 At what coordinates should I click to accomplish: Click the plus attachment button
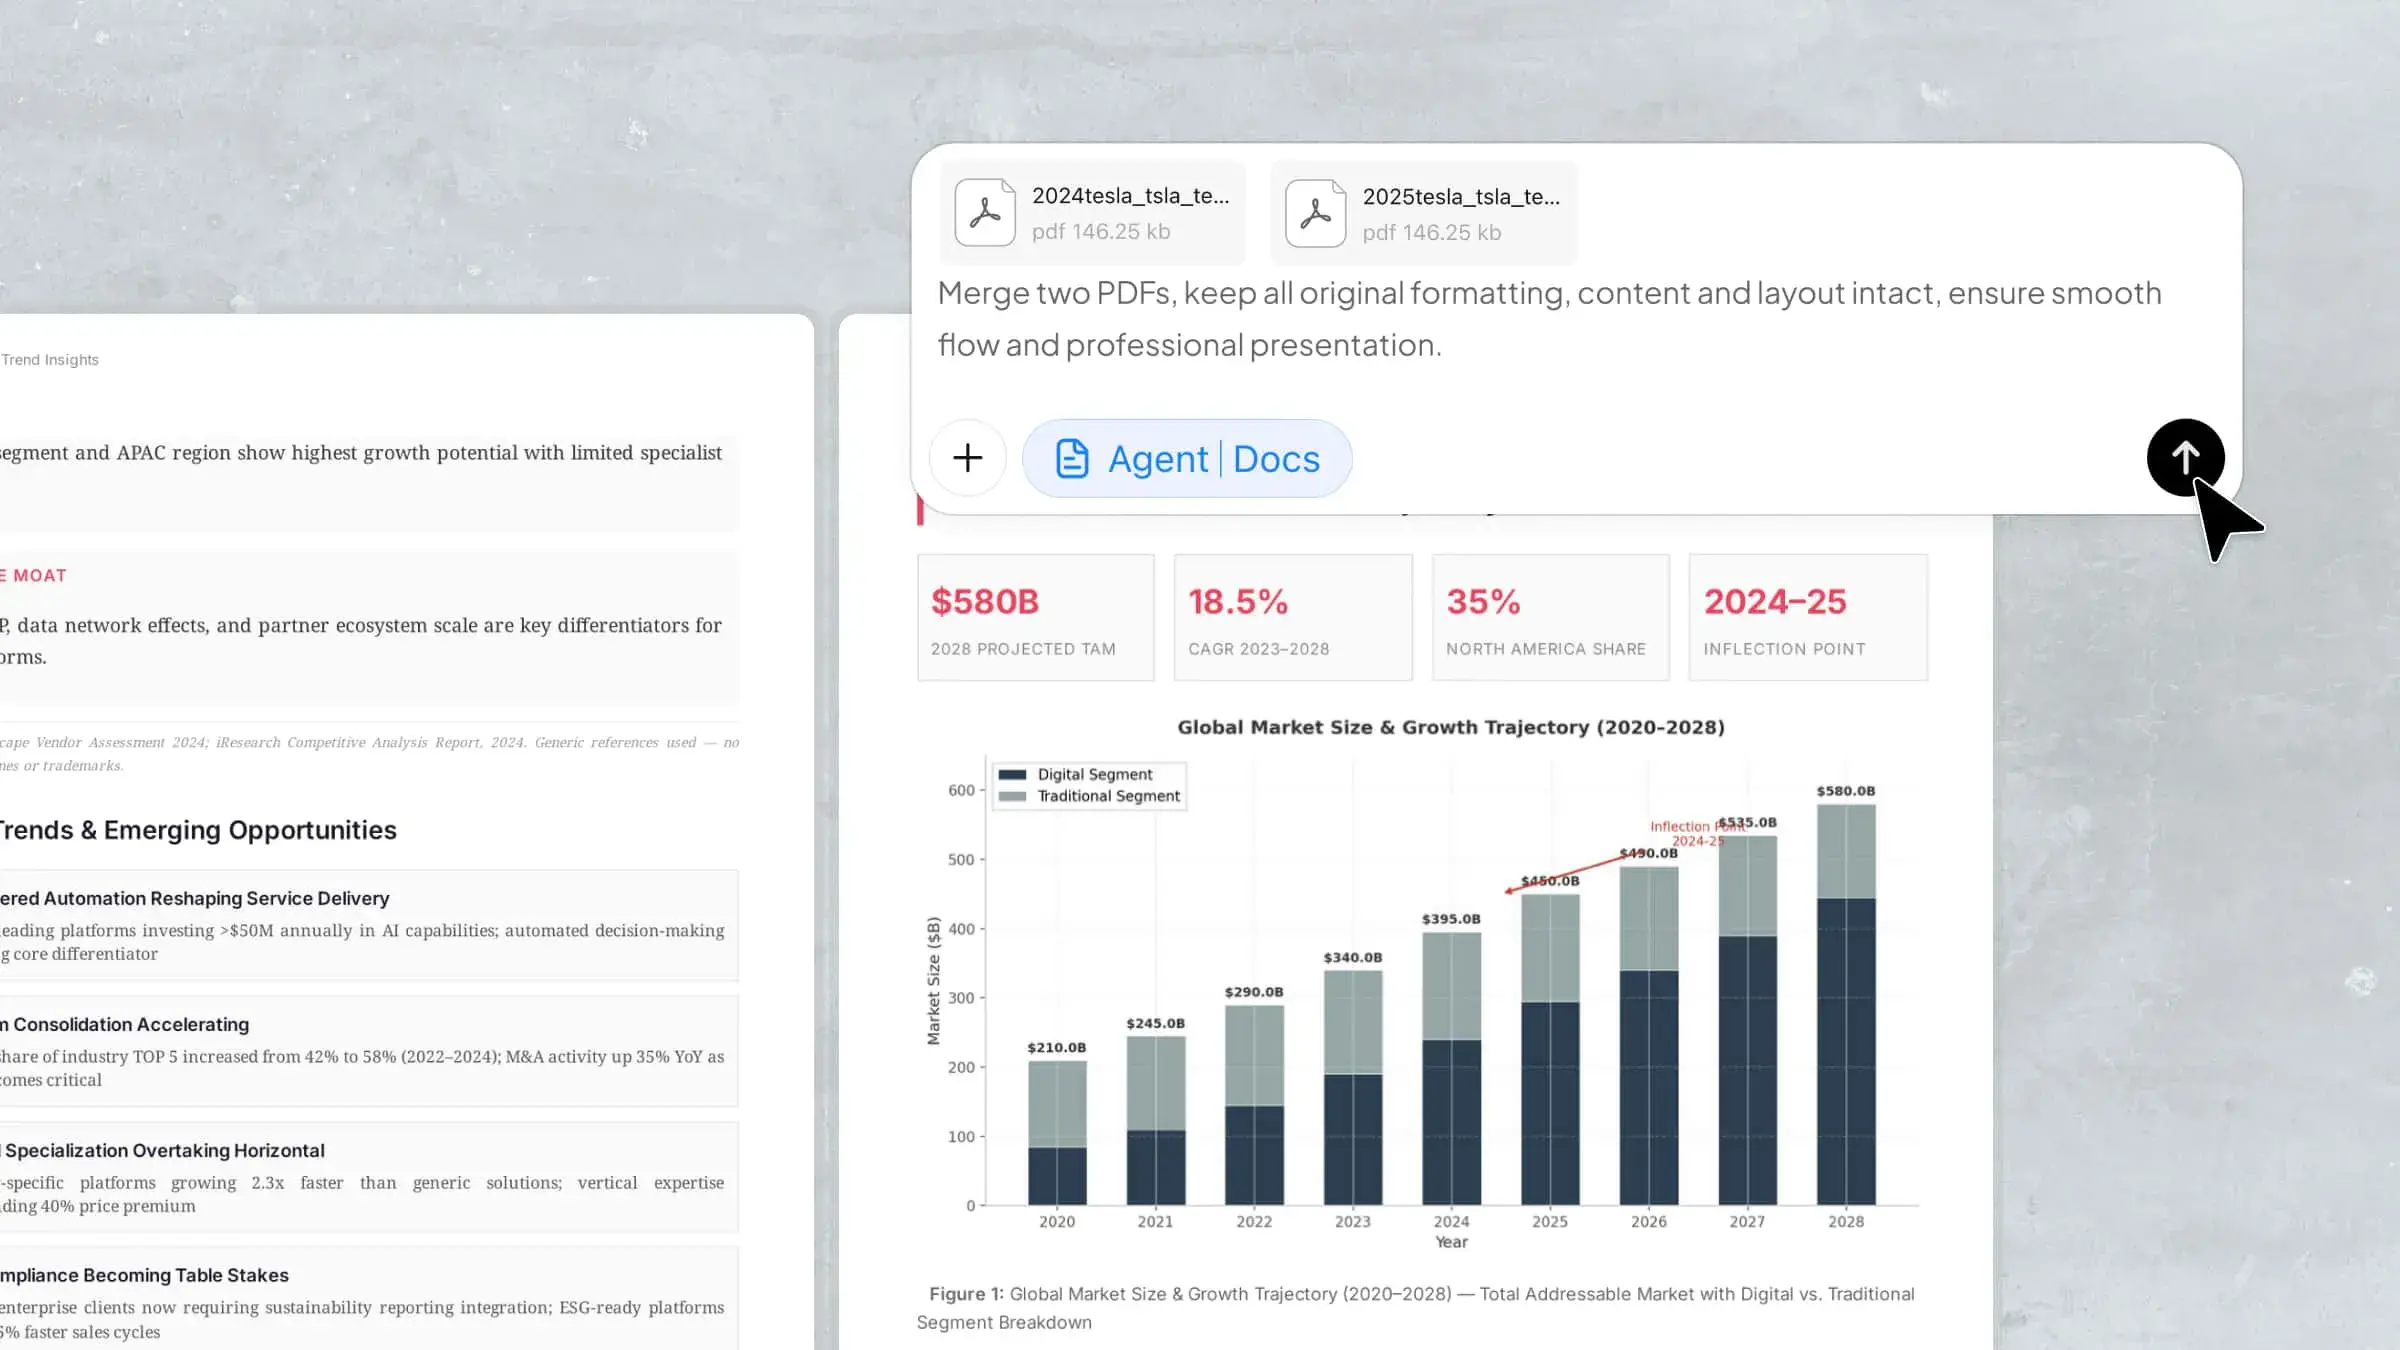click(967, 458)
